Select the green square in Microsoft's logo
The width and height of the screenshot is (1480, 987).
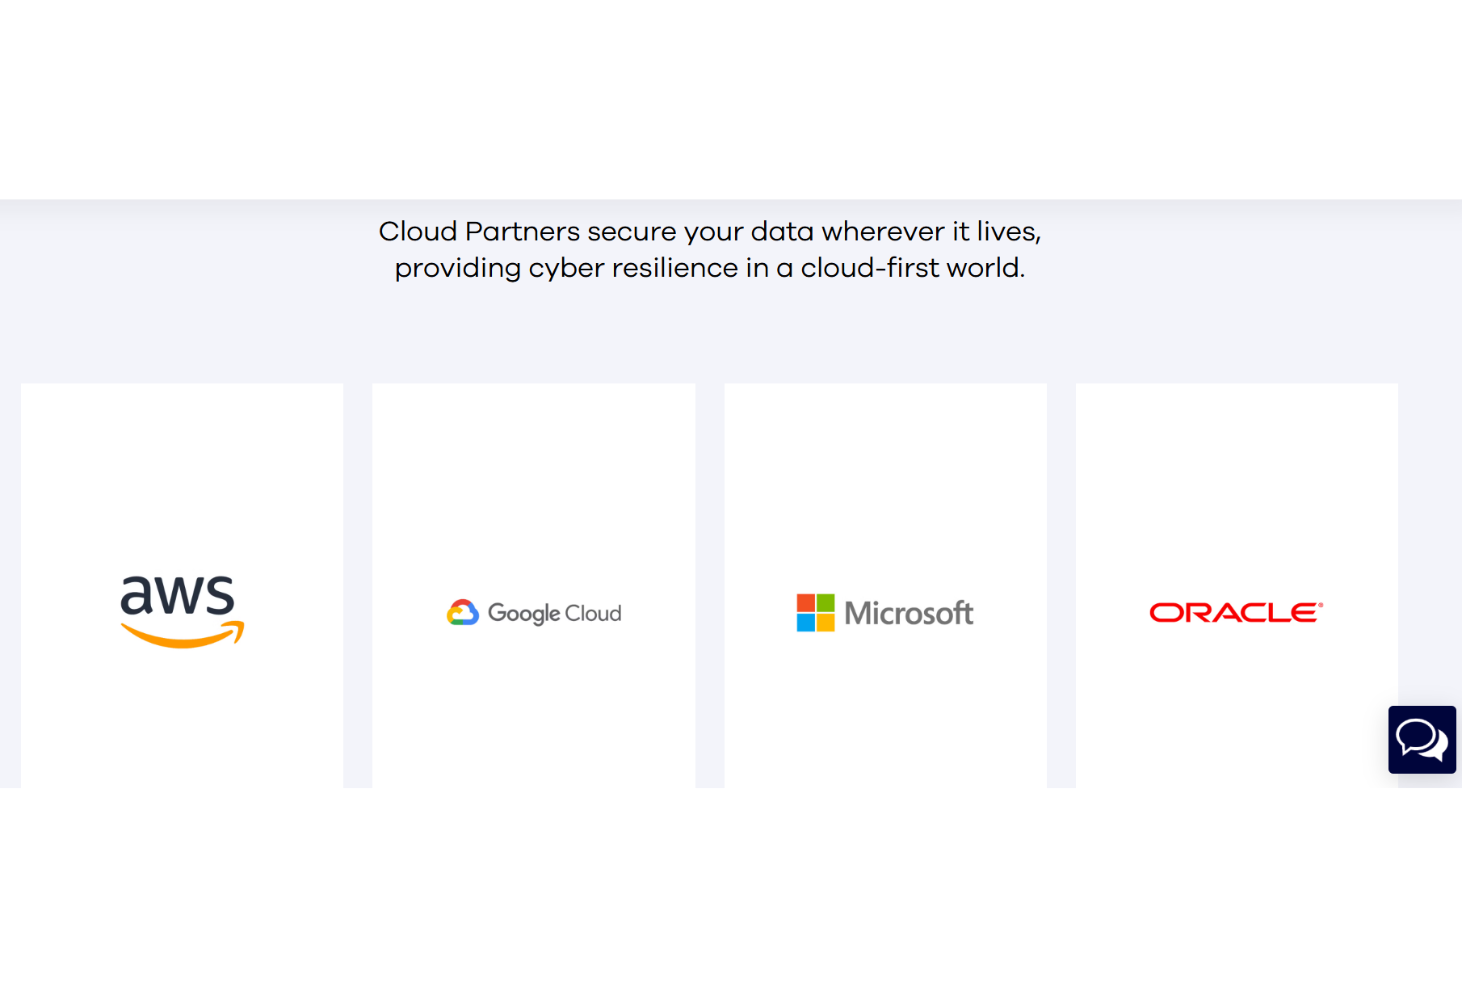(x=827, y=602)
